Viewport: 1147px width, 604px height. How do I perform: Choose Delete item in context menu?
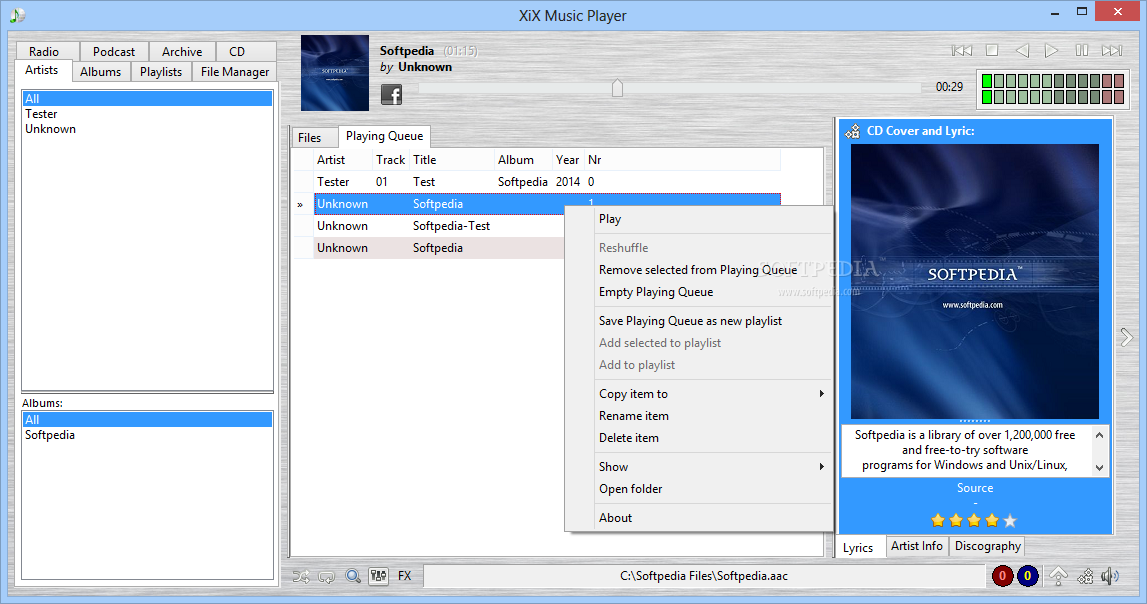click(x=699, y=437)
